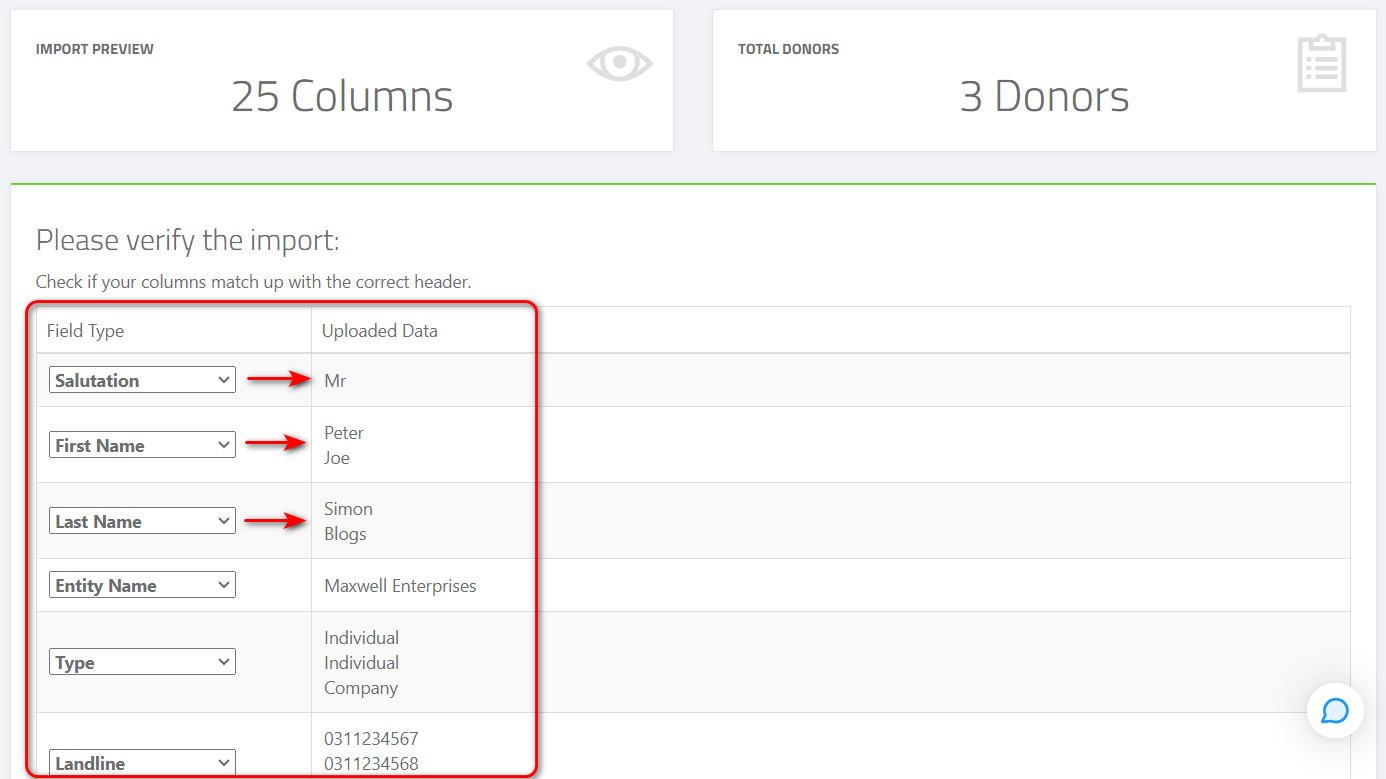Screen dimensions: 1386x779
Task: Open the First Name field type dropdown
Action: click(x=141, y=444)
